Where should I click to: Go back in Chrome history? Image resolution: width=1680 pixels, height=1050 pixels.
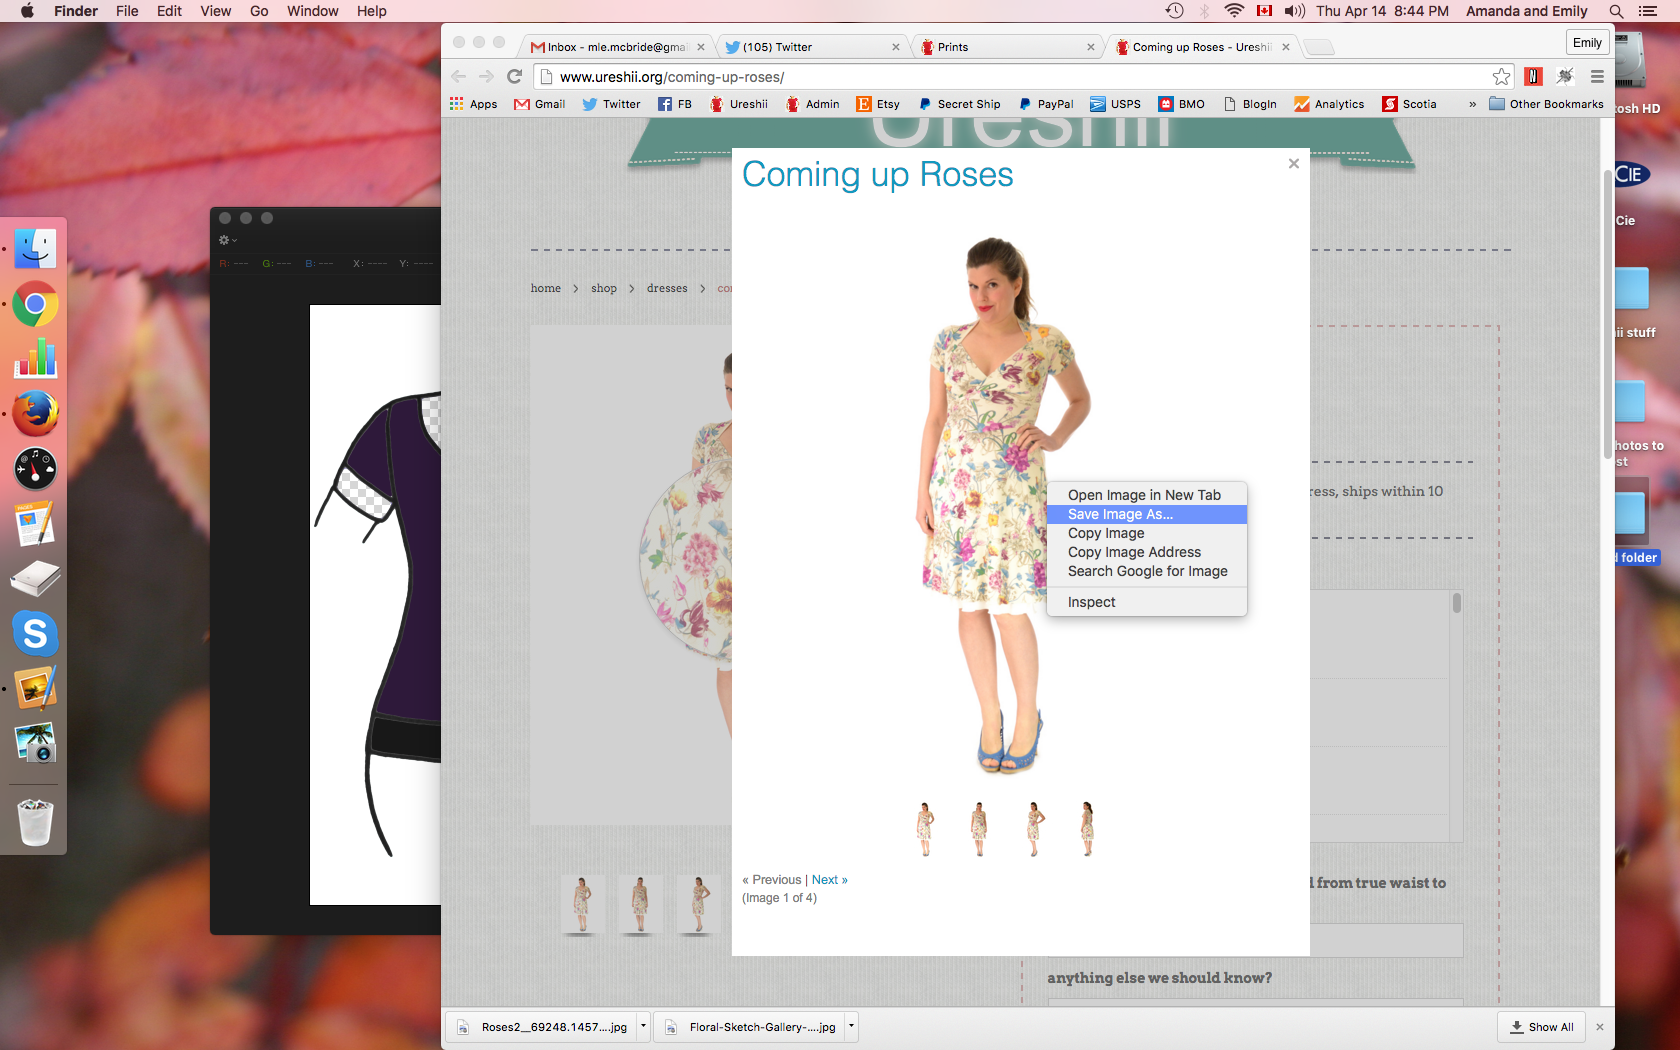(458, 77)
